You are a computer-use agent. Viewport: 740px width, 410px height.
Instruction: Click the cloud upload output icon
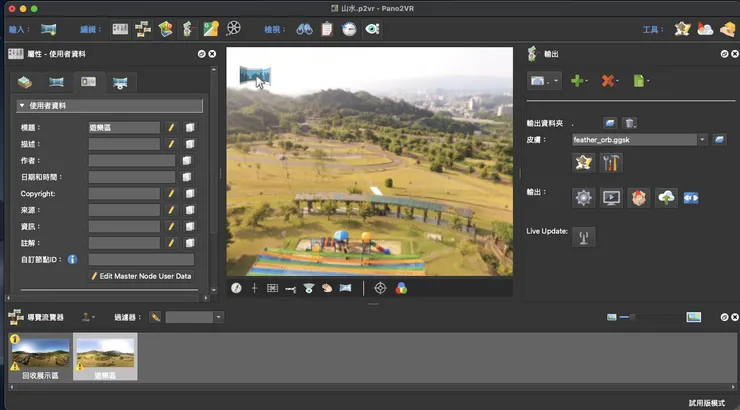666,198
